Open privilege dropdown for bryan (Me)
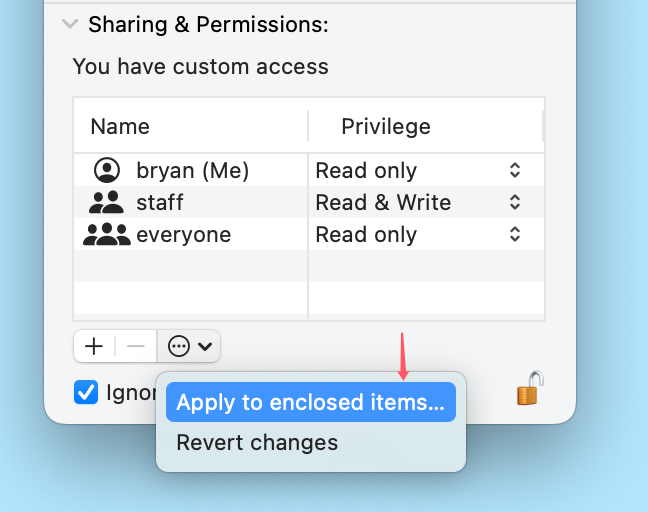The height and width of the screenshot is (512, 648). coord(514,170)
